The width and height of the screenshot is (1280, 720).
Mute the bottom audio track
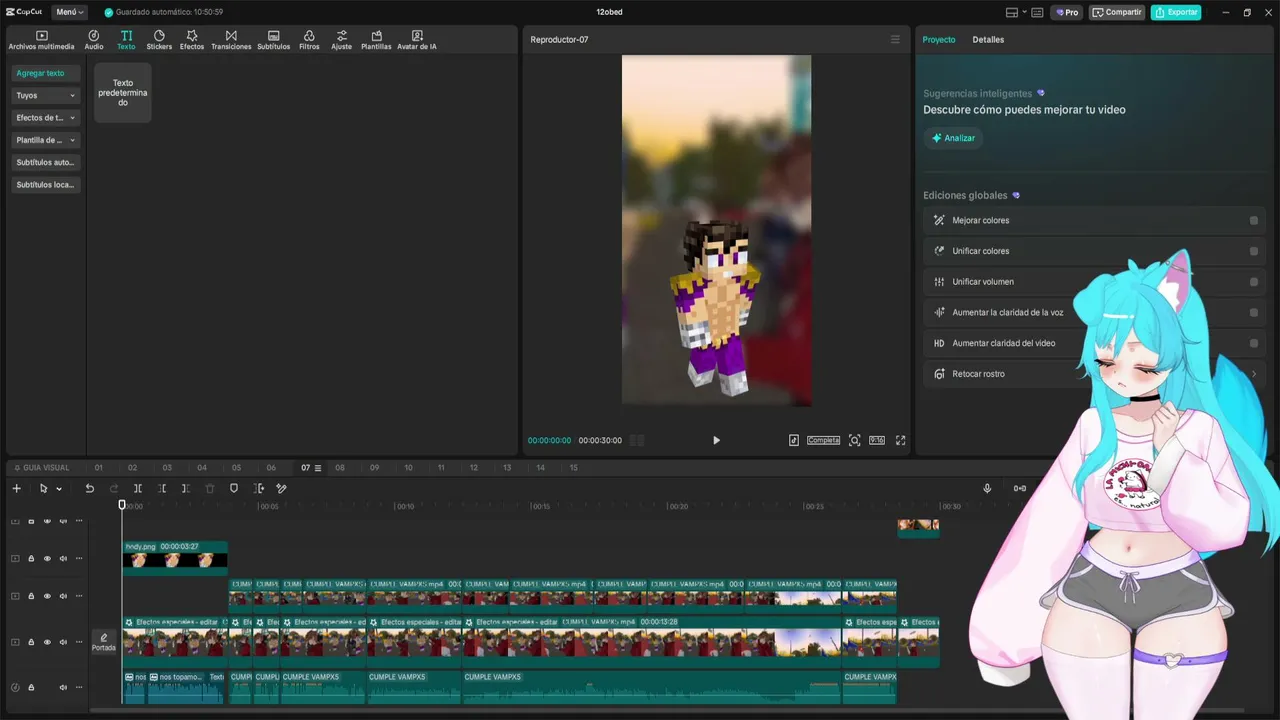point(63,687)
